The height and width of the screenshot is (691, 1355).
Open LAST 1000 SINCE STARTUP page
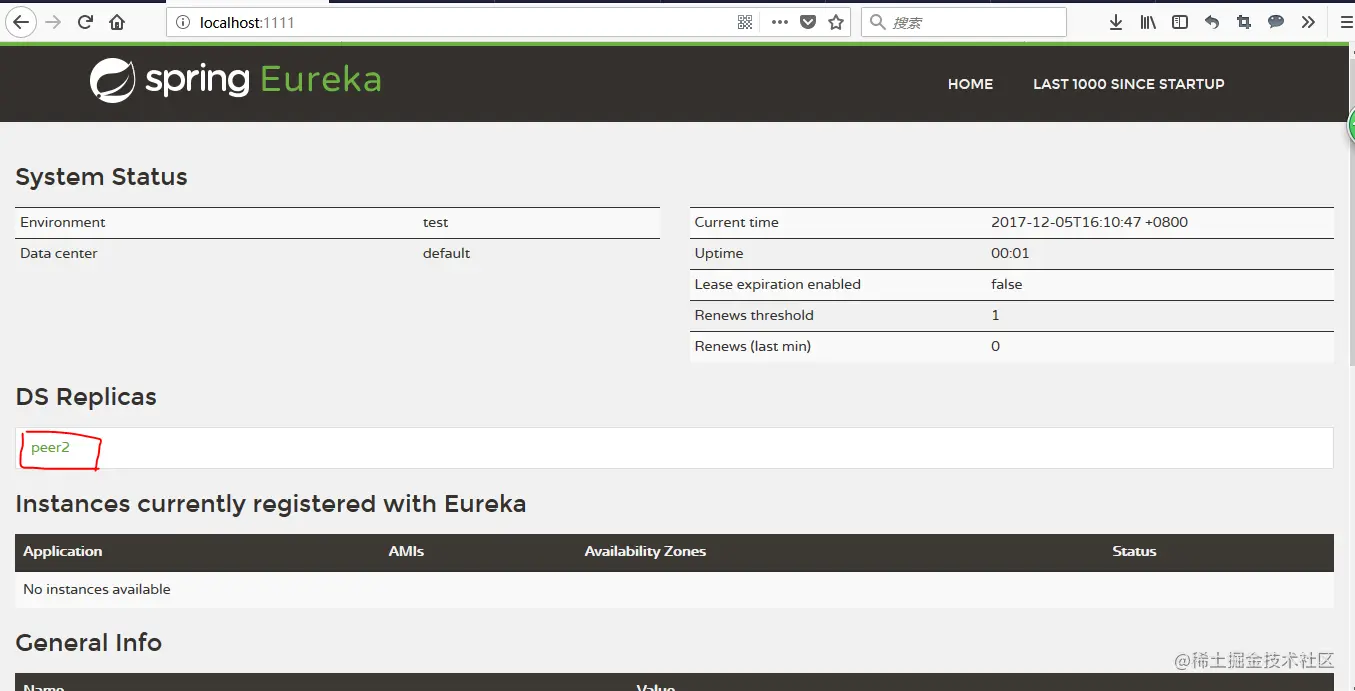(x=1129, y=84)
